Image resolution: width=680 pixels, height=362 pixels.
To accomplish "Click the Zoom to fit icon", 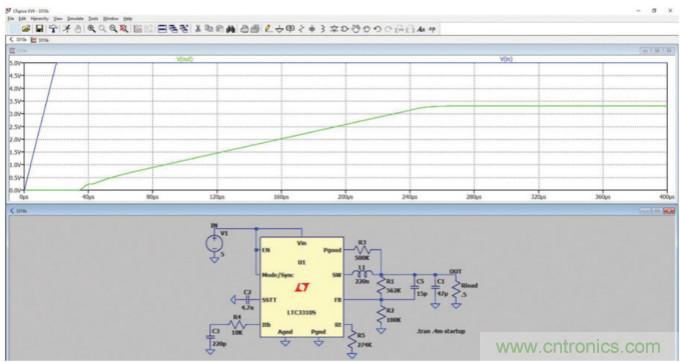I will [124, 29].
